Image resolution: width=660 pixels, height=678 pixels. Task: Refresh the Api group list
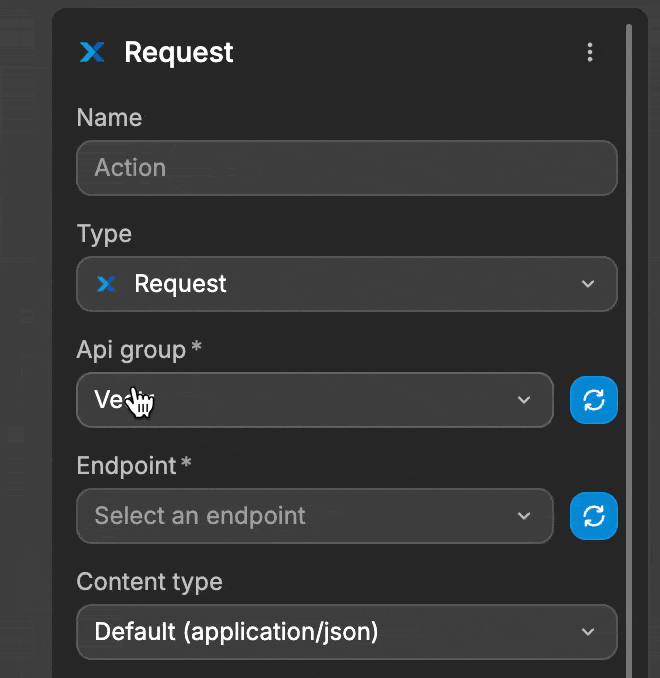[x=594, y=400]
